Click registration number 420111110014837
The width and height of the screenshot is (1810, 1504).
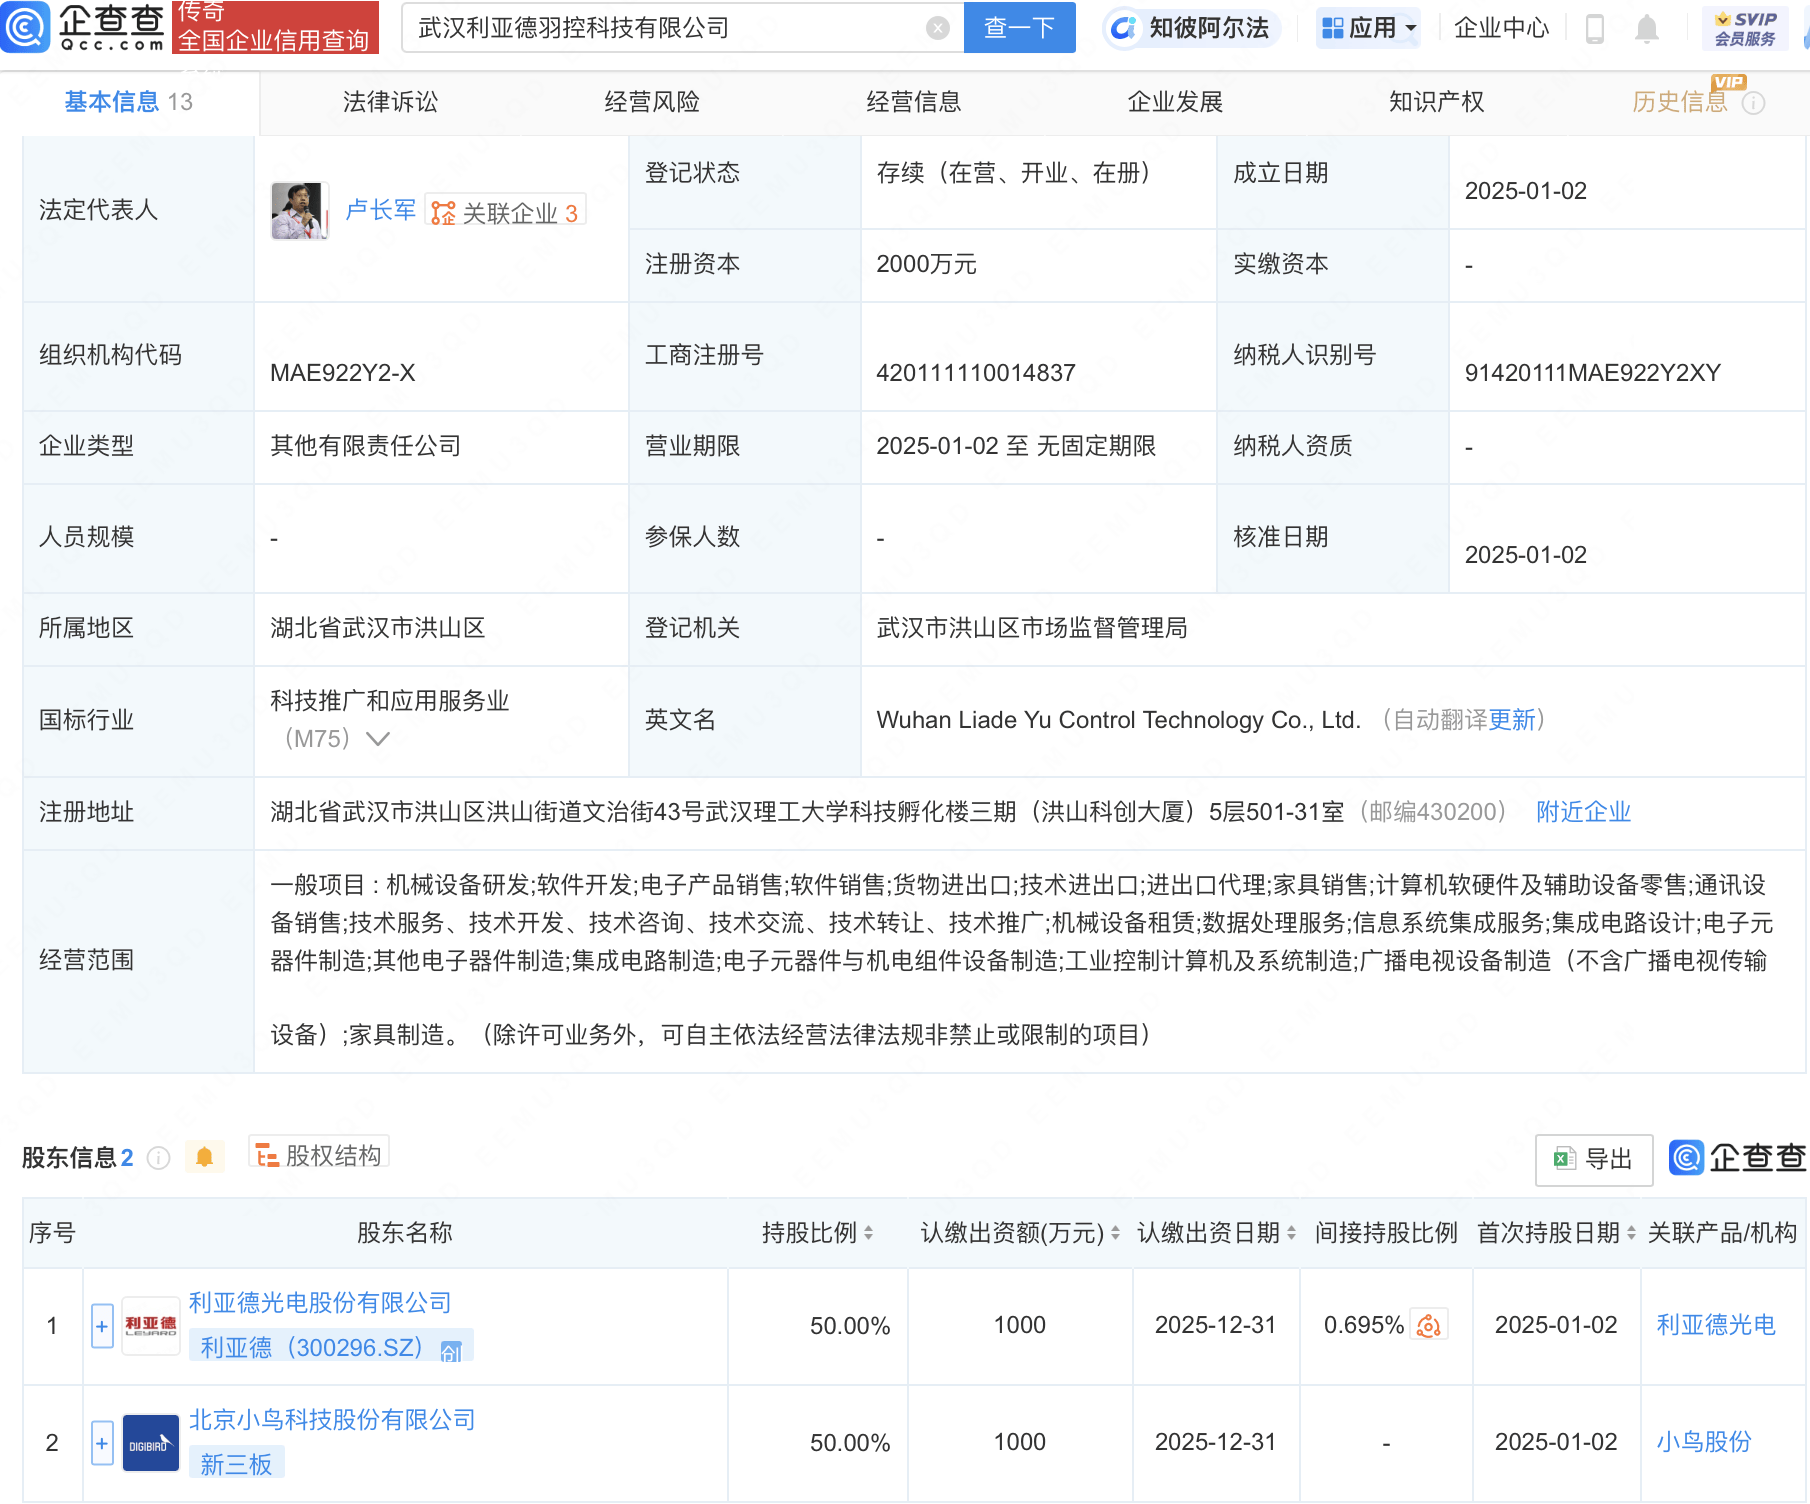click(975, 373)
